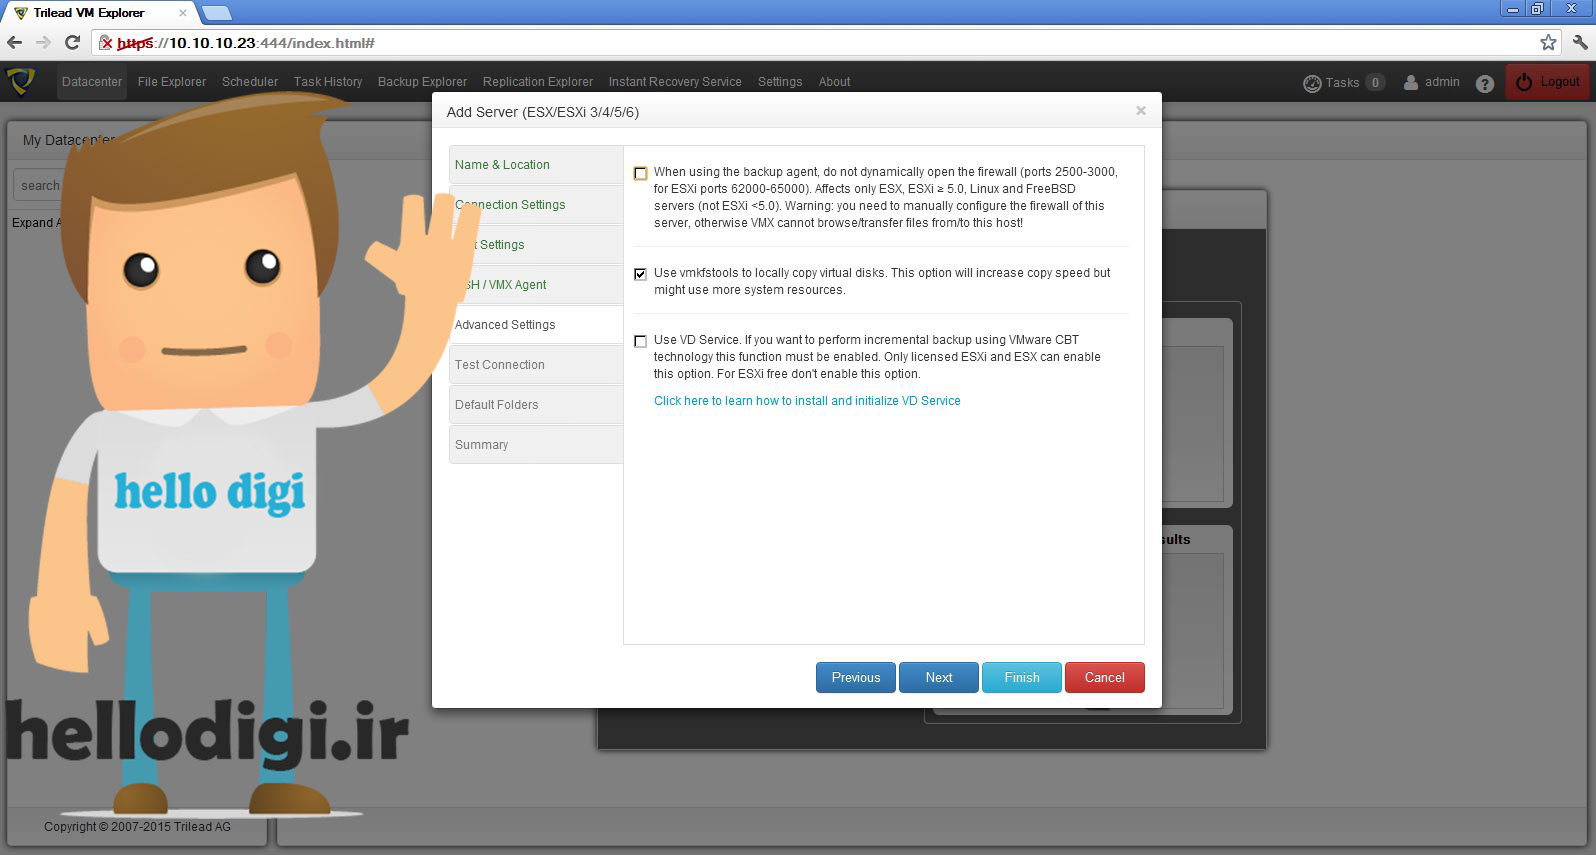The height and width of the screenshot is (855, 1596).
Task: Click the Trilead shield logo icon
Action: tap(21, 81)
